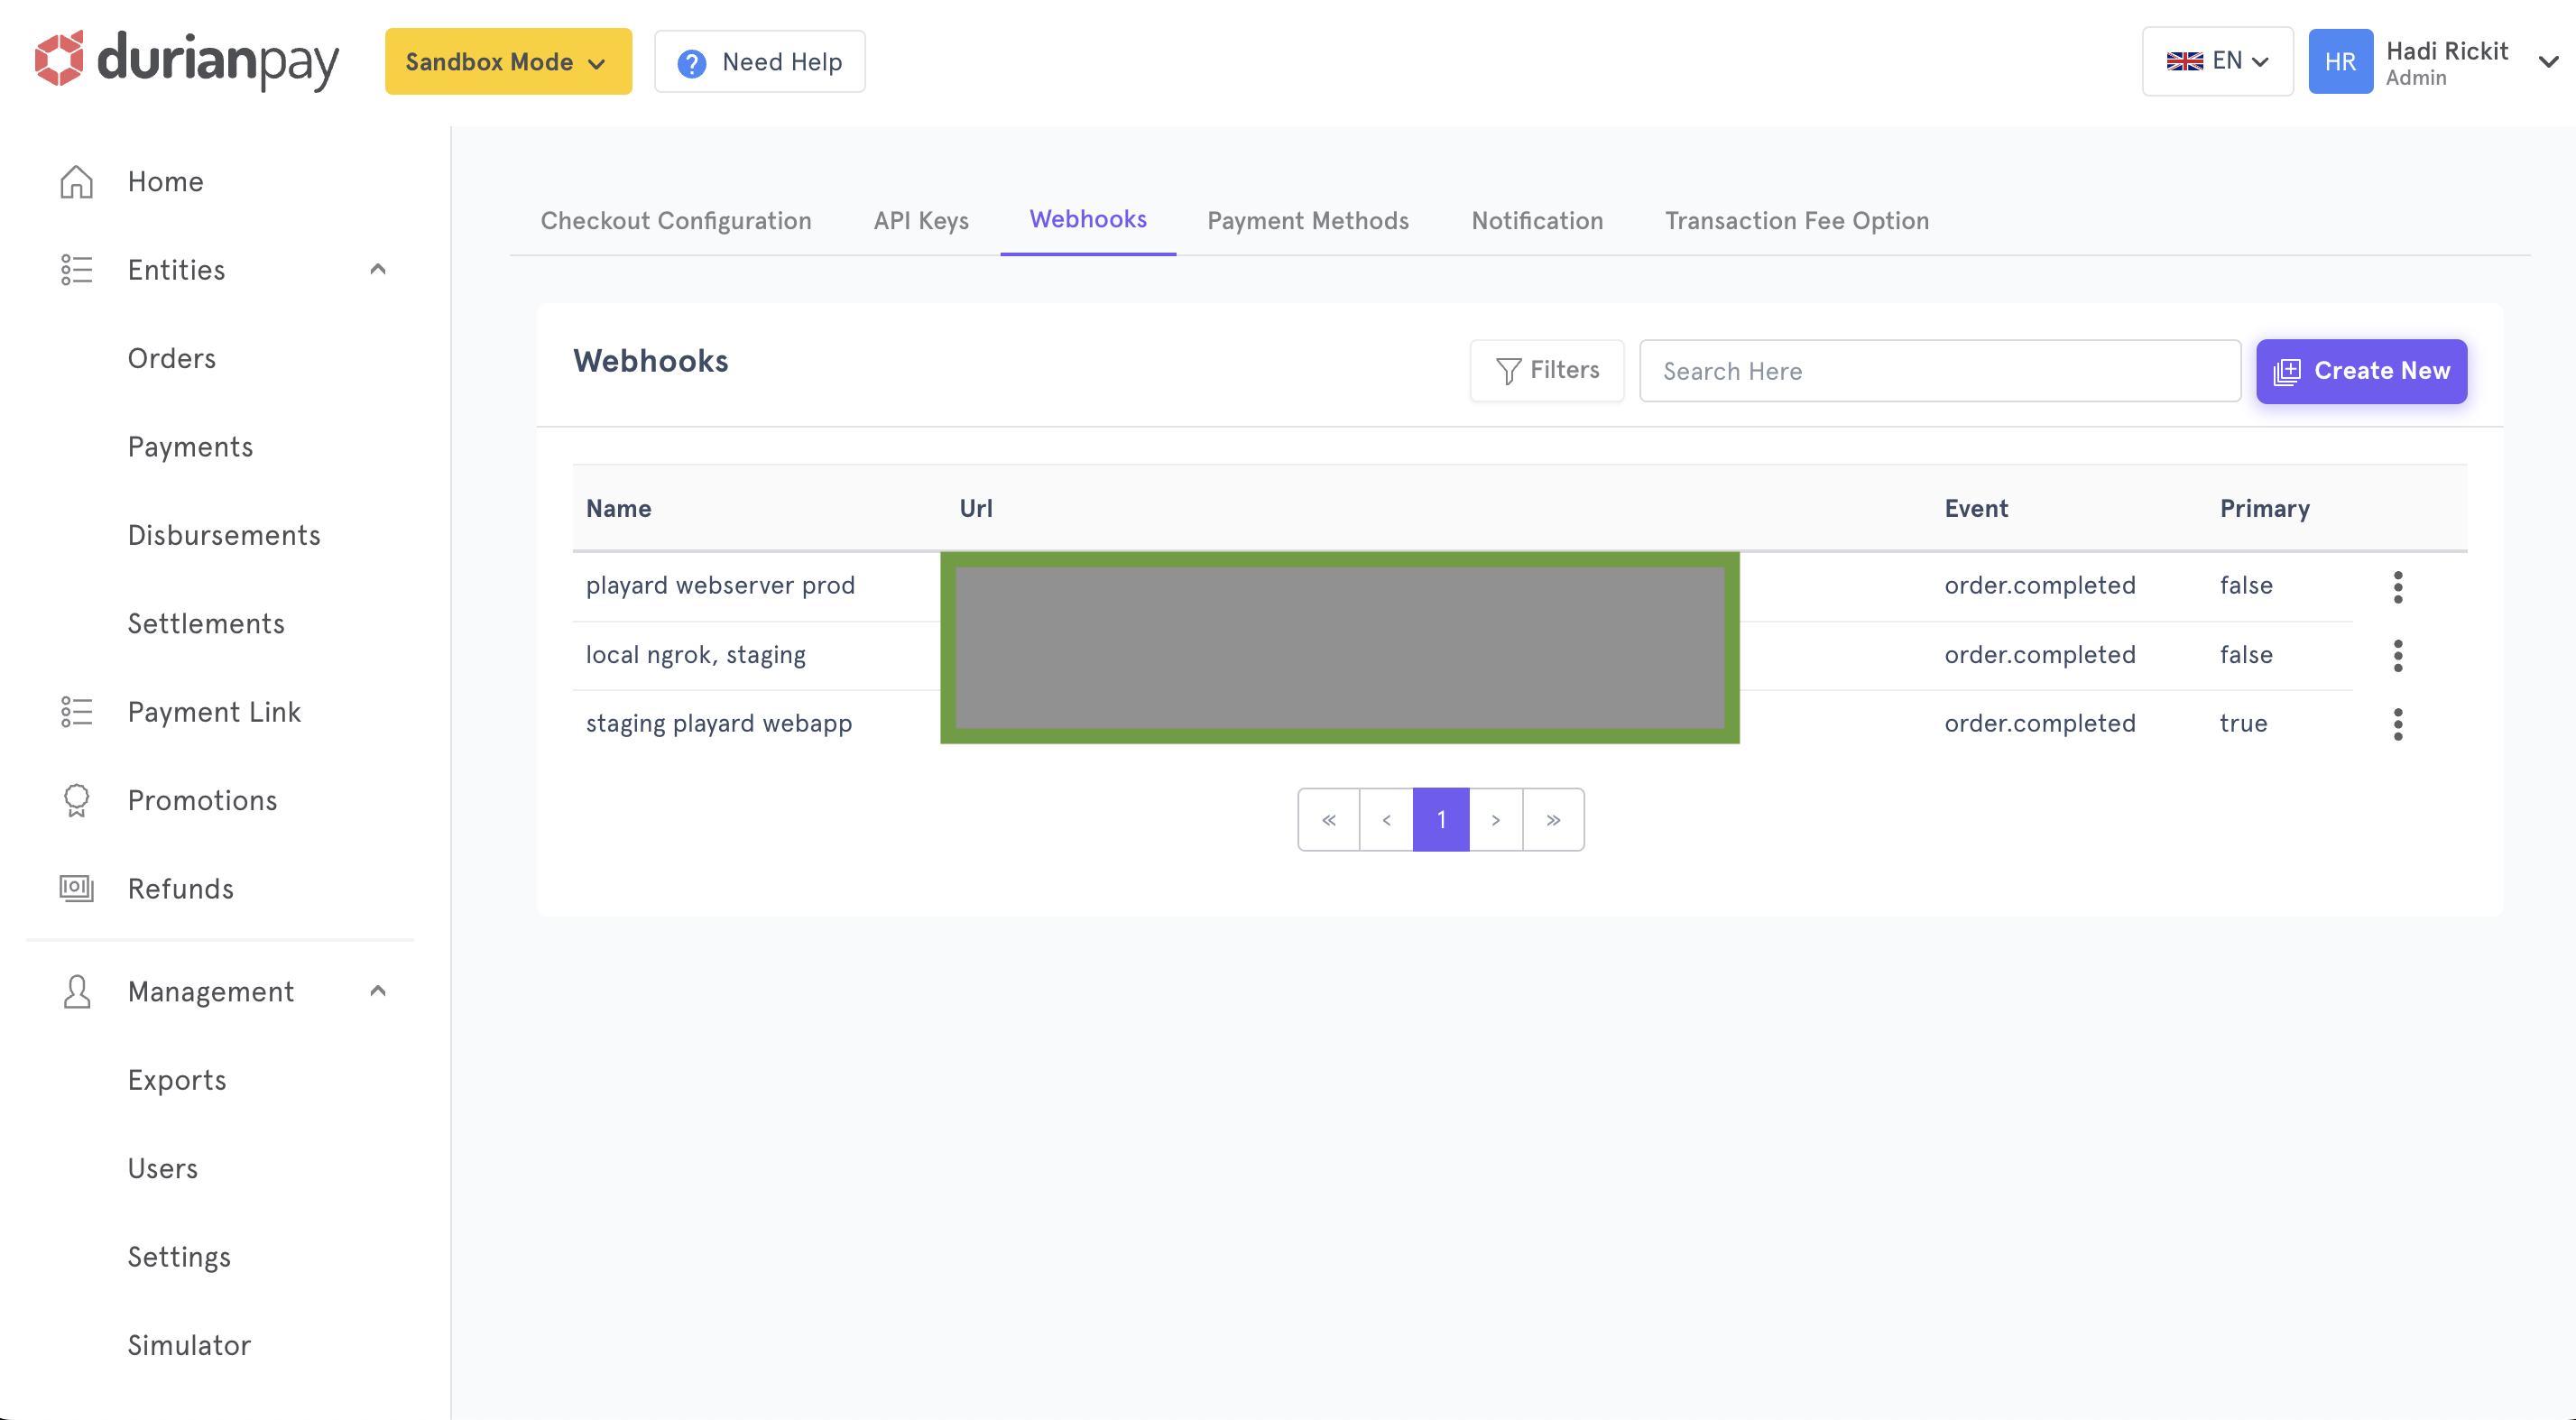
Task: Open the Sandbox Mode dropdown
Action: pos(503,61)
